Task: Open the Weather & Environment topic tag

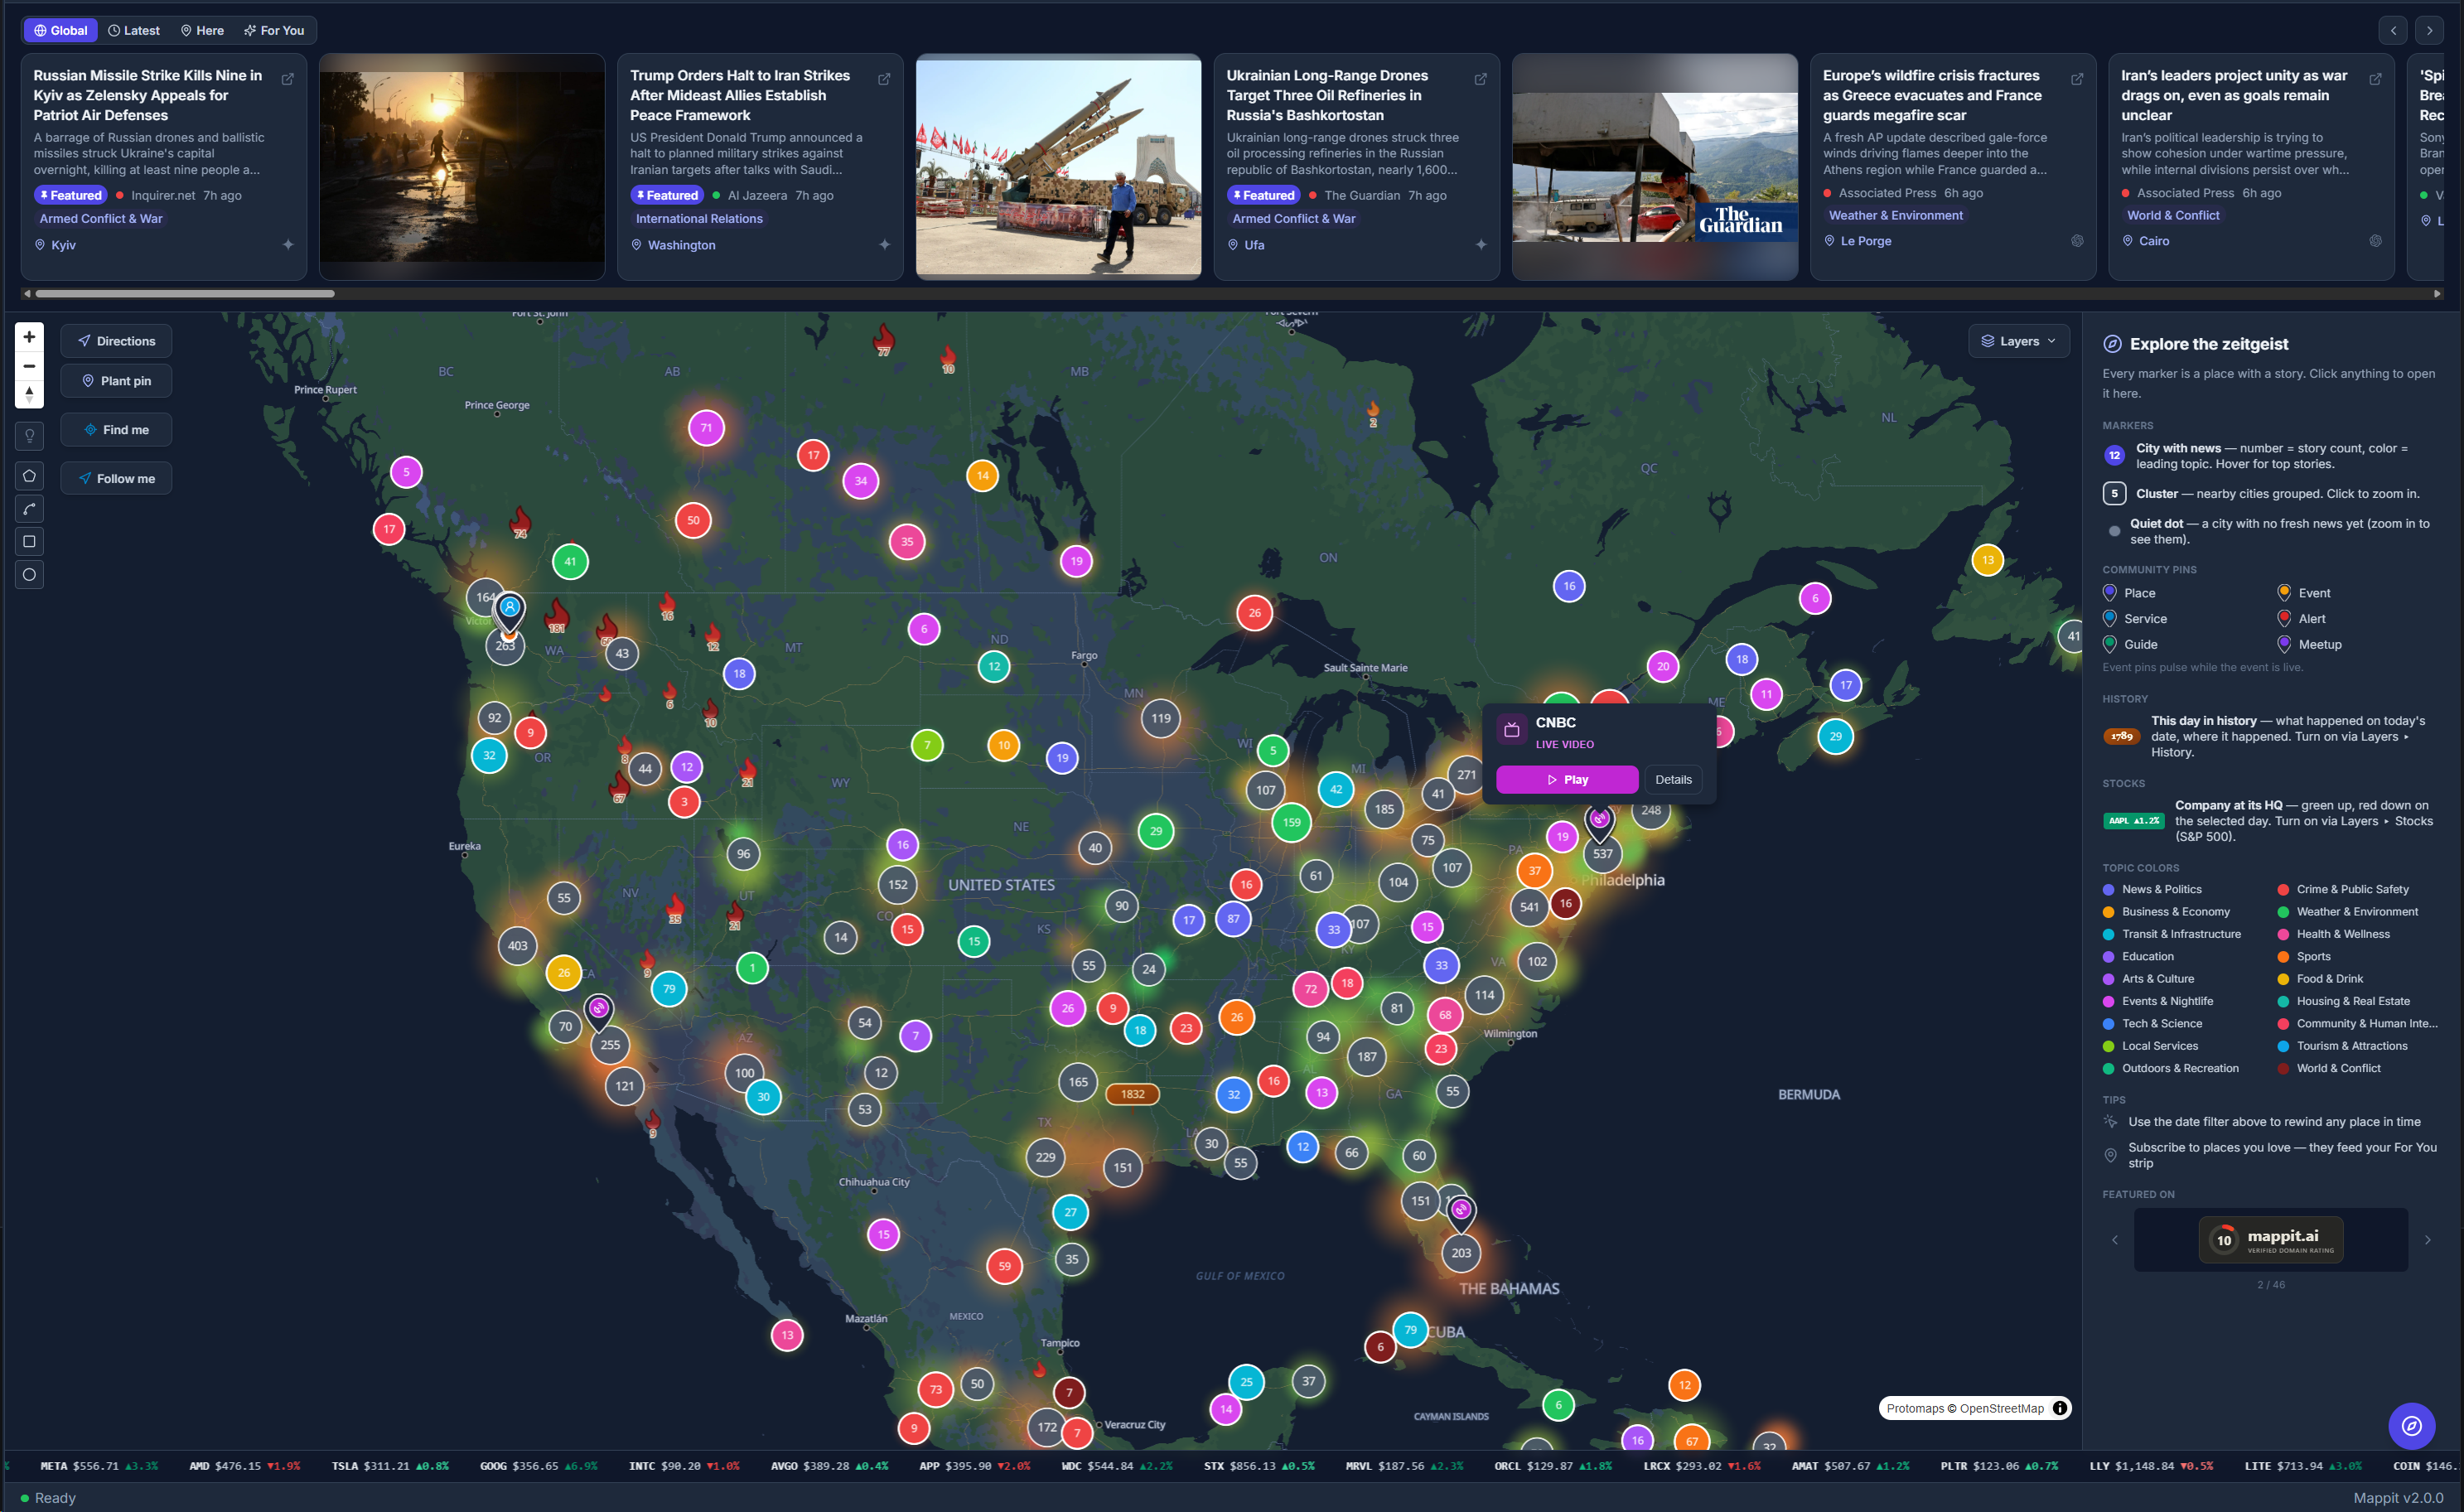Action: click(x=1896, y=215)
